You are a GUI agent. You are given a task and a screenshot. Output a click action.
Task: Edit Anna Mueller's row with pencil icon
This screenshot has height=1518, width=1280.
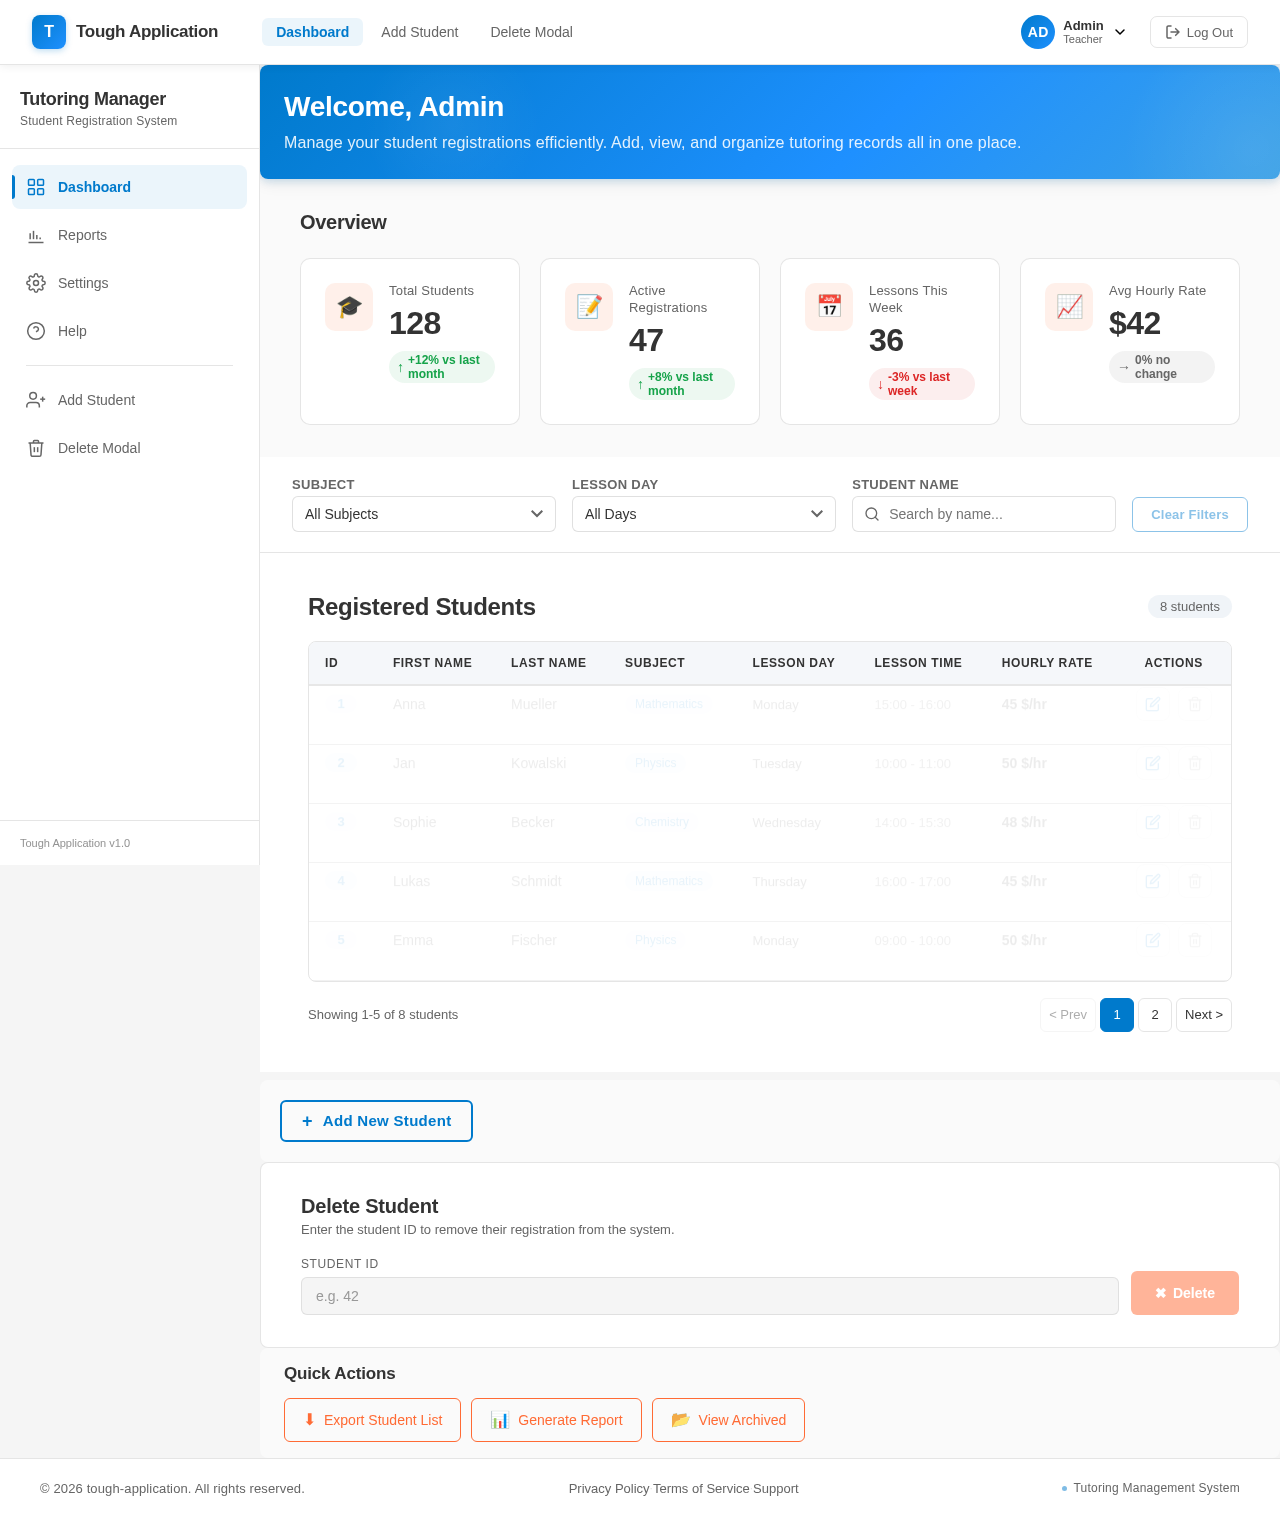coord(1152,704)
